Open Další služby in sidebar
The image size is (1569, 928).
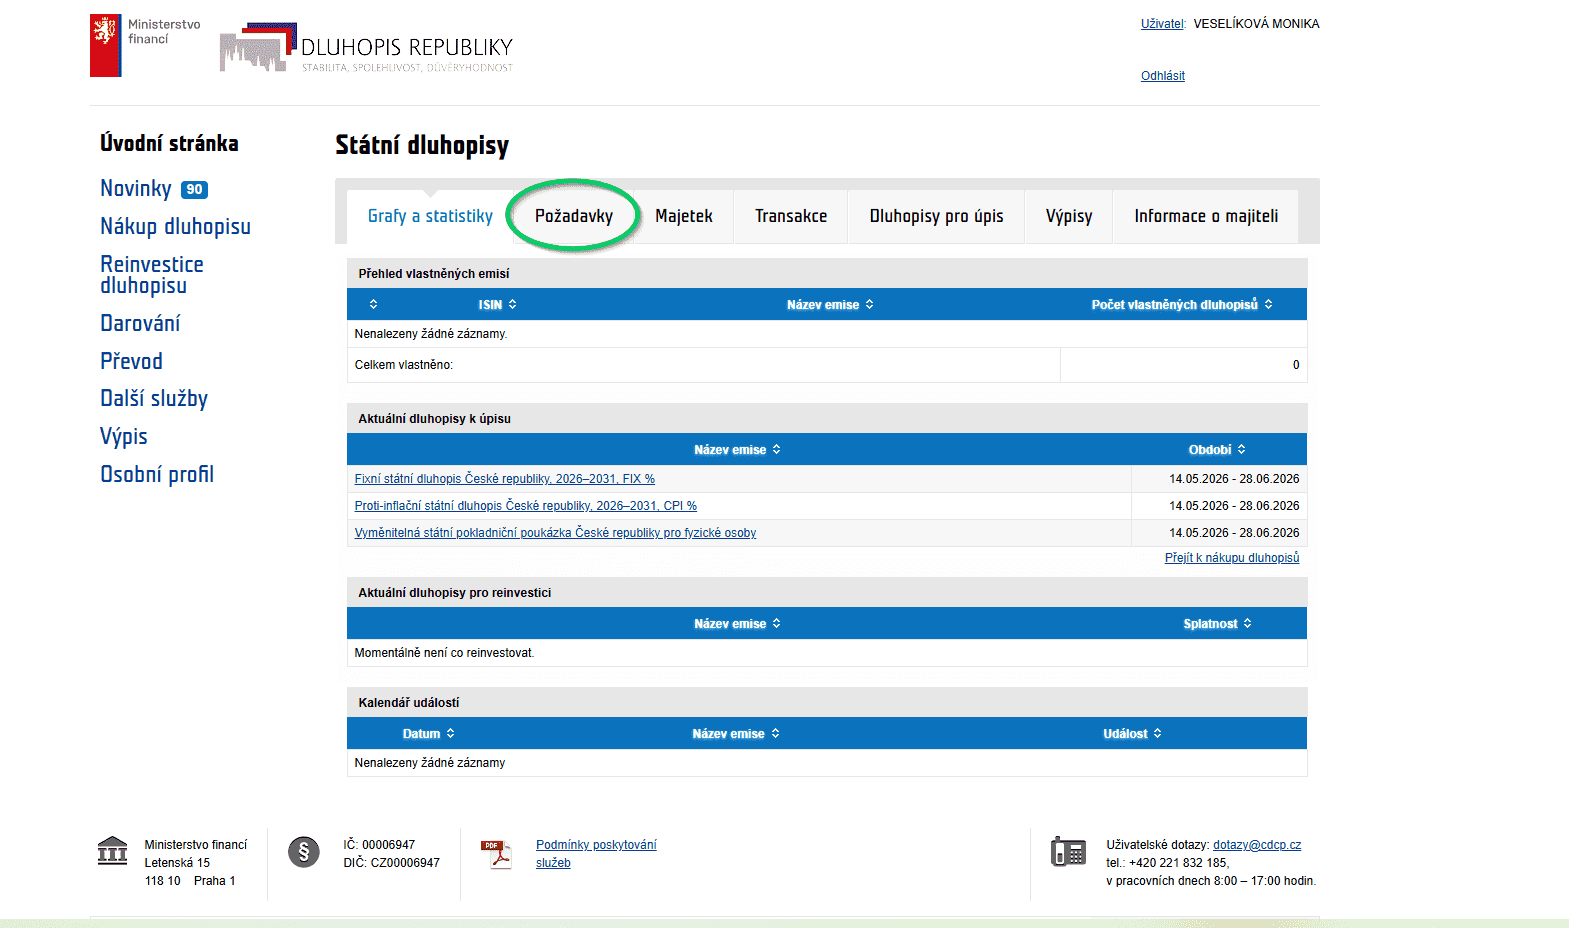coord(154,398)
